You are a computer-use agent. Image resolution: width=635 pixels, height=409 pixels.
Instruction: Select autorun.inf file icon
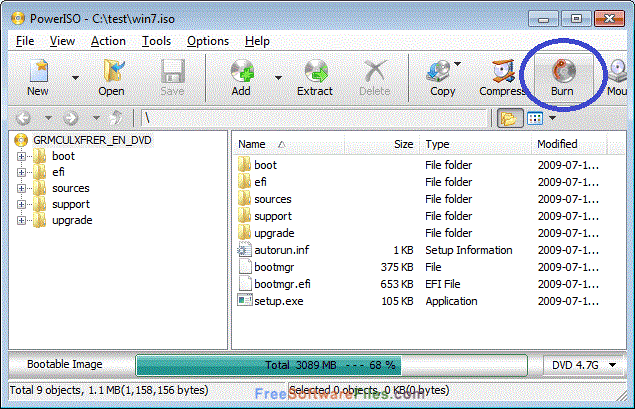point(245,250)
